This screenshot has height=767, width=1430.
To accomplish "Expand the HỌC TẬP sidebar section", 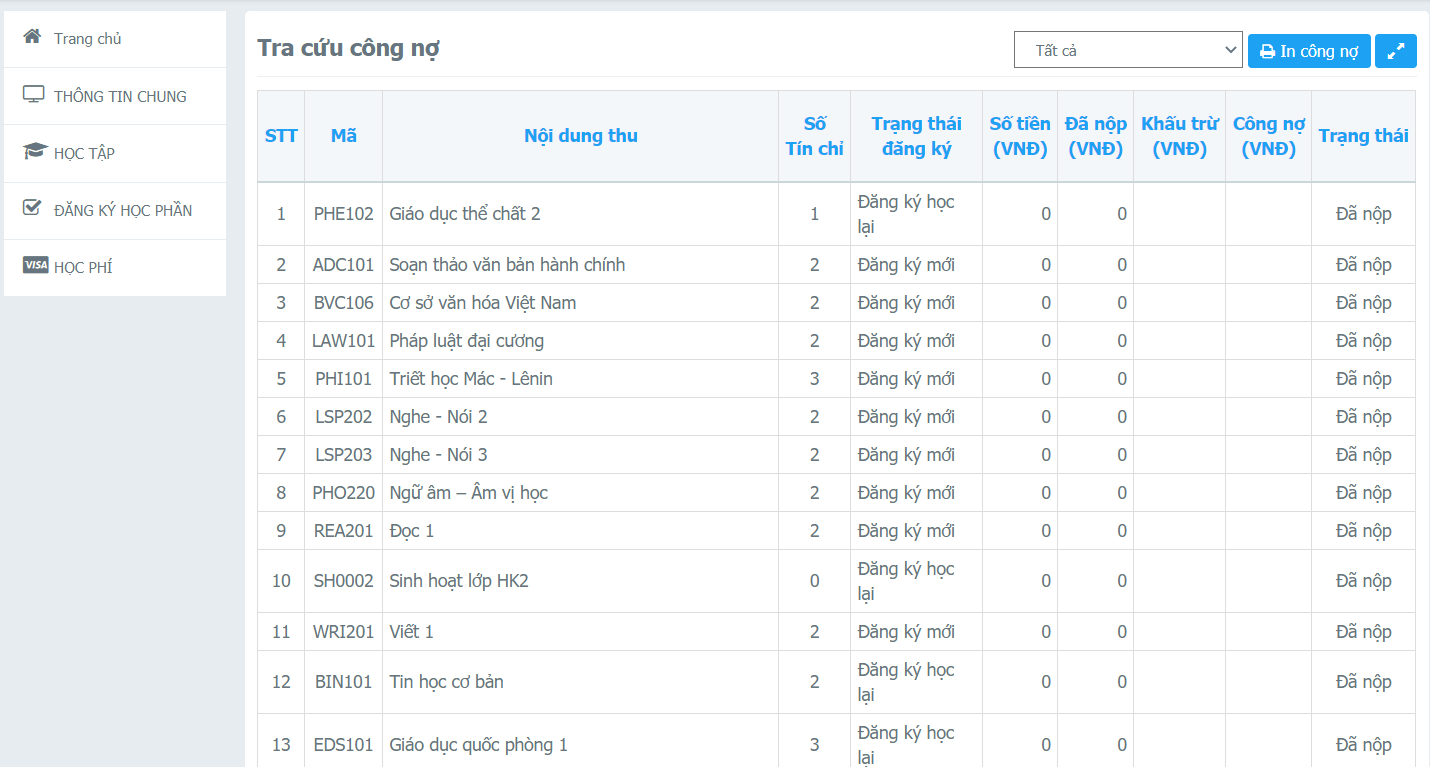I will point(84,153).
